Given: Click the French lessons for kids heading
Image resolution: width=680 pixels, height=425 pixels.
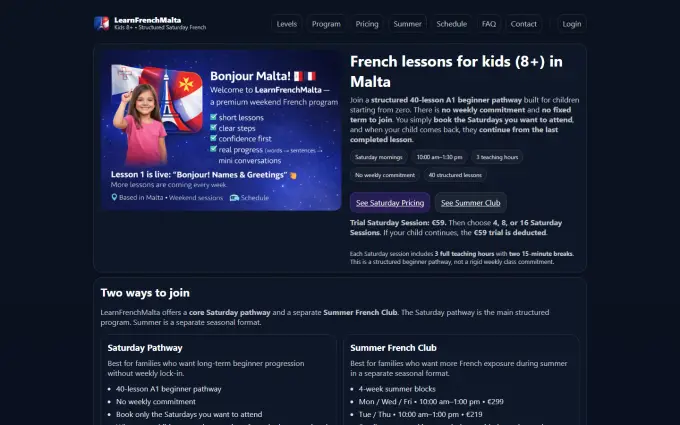Looking at the screenshot, I should [x=456, y=72].
